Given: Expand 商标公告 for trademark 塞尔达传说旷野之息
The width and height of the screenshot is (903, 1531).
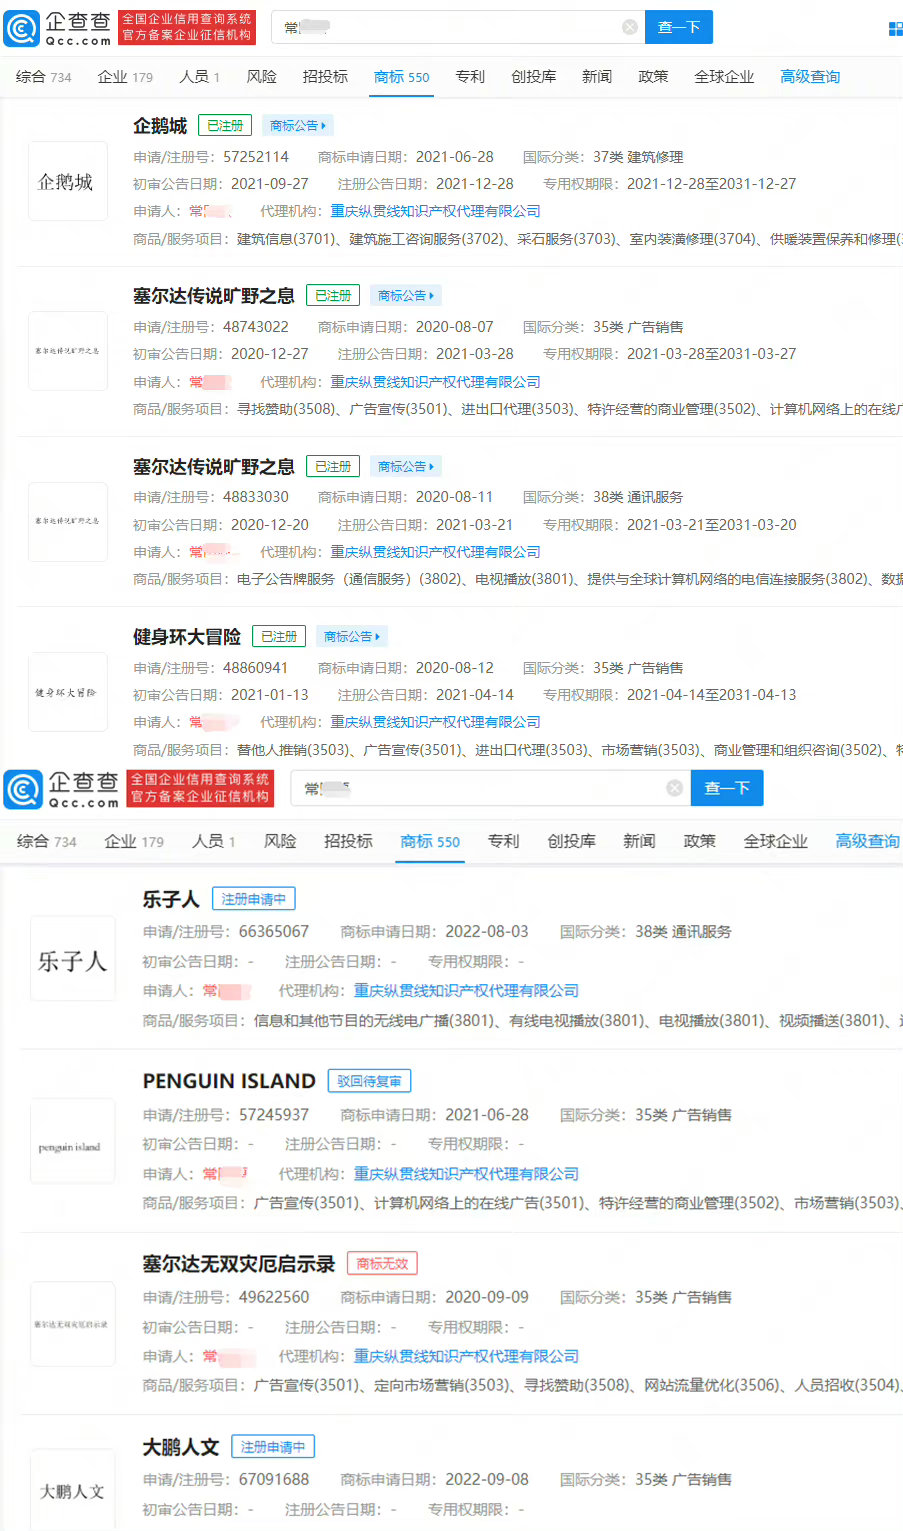Looking at the screenshot, I should coord(405,295).
